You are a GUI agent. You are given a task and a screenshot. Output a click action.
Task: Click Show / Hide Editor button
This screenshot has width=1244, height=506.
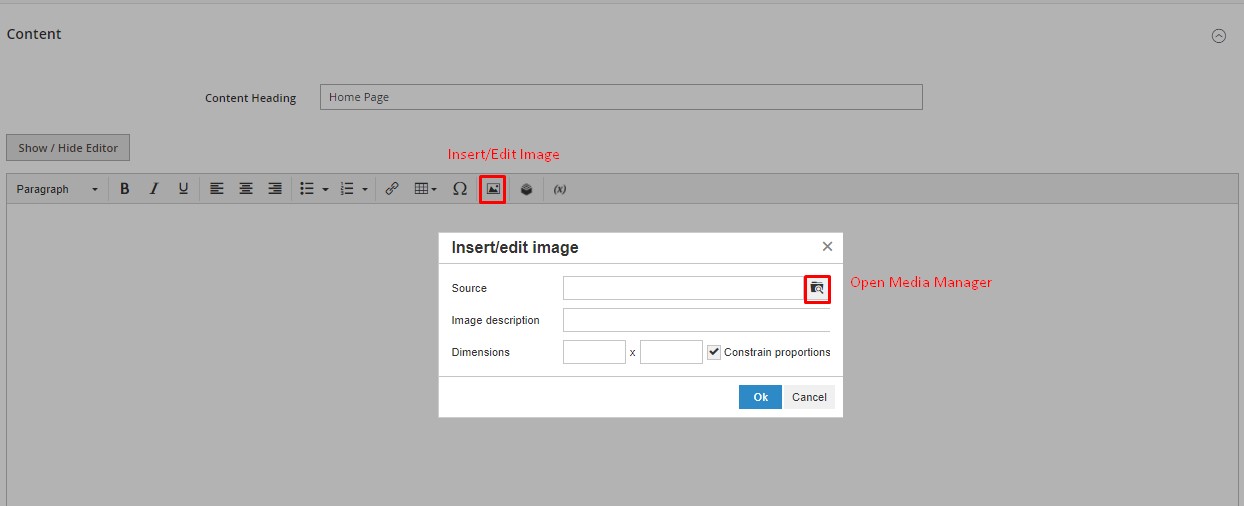pos(68,148)
